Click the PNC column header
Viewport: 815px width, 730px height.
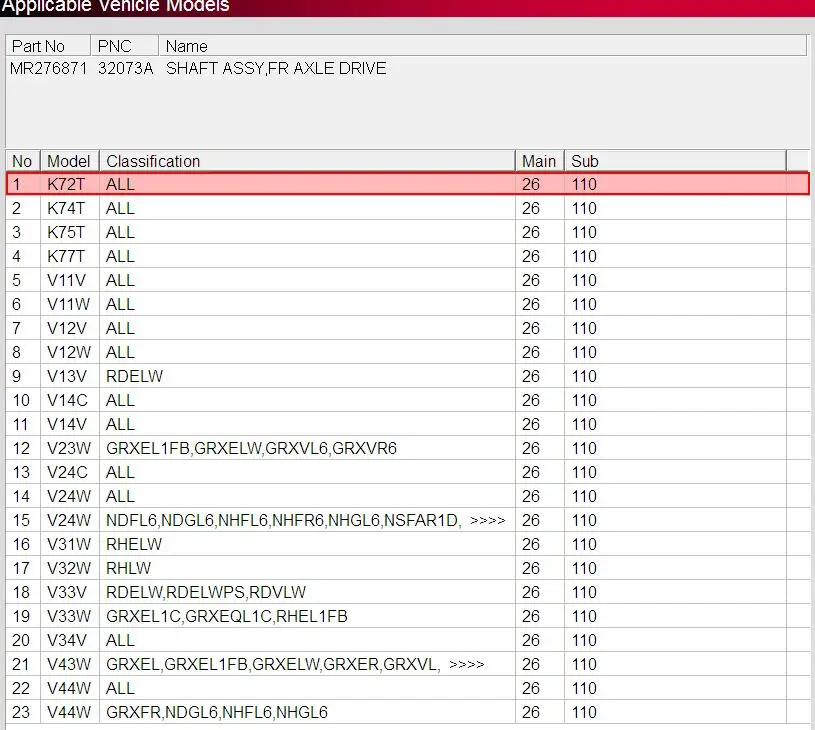point(125,46)
